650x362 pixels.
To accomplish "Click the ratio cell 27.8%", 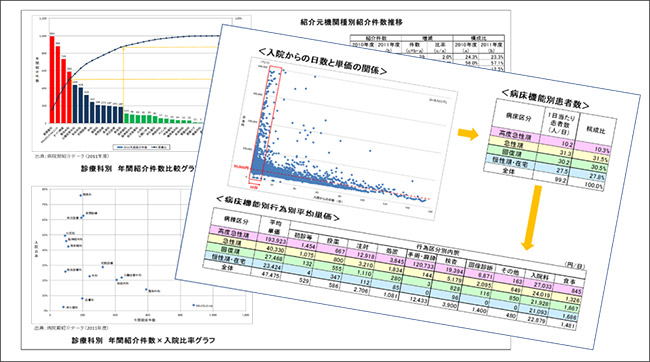I will point(597,177).
